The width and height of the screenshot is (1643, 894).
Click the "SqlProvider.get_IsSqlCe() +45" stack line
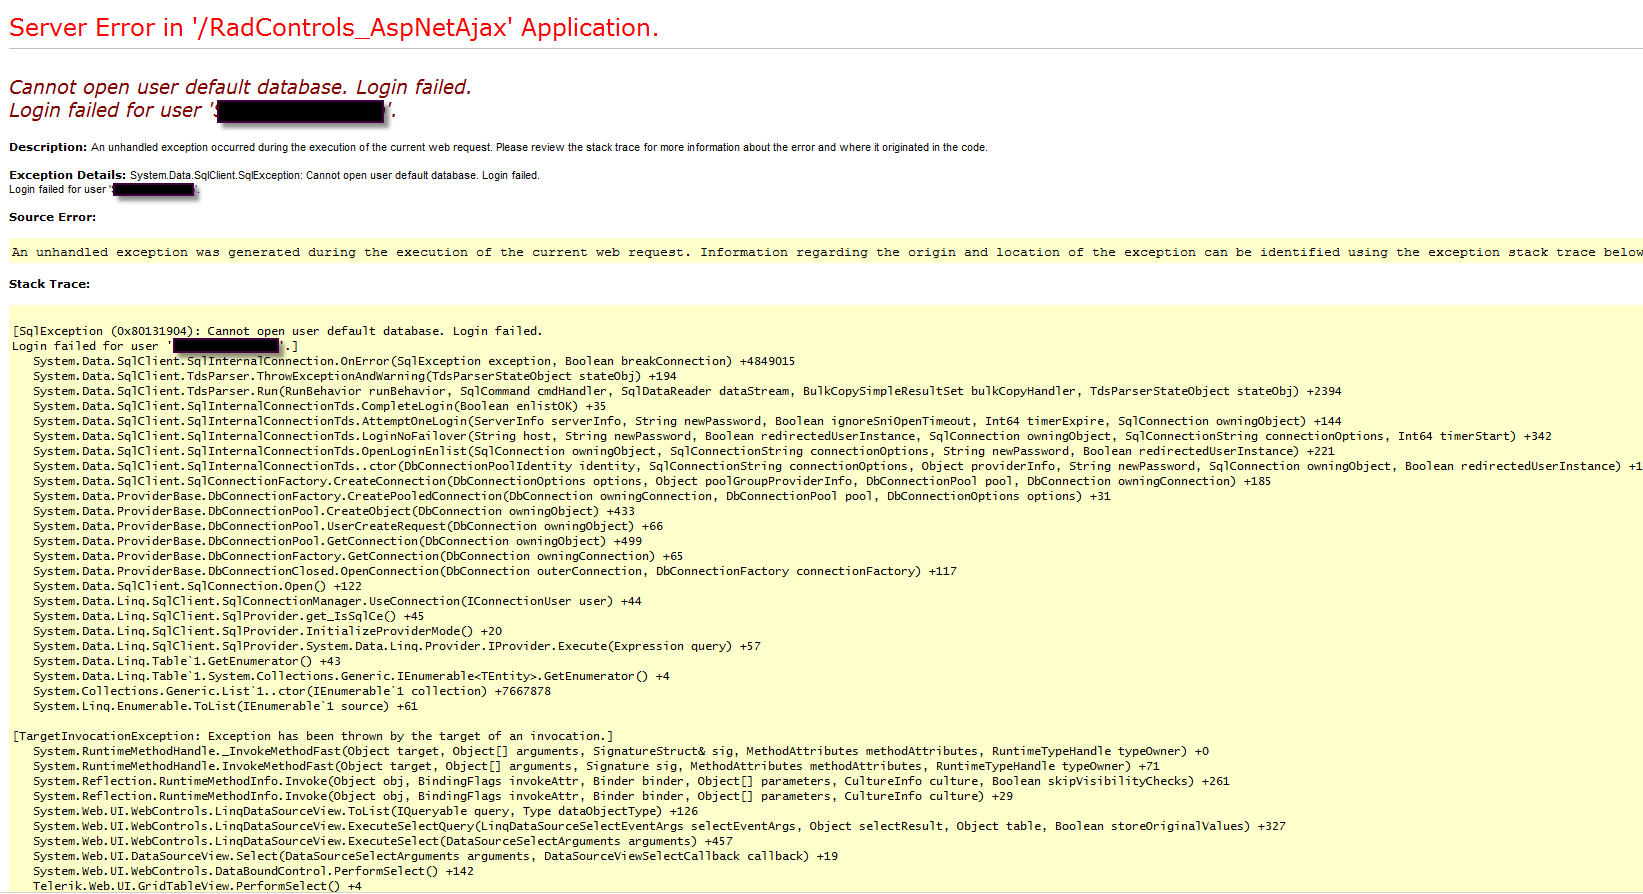229,616
